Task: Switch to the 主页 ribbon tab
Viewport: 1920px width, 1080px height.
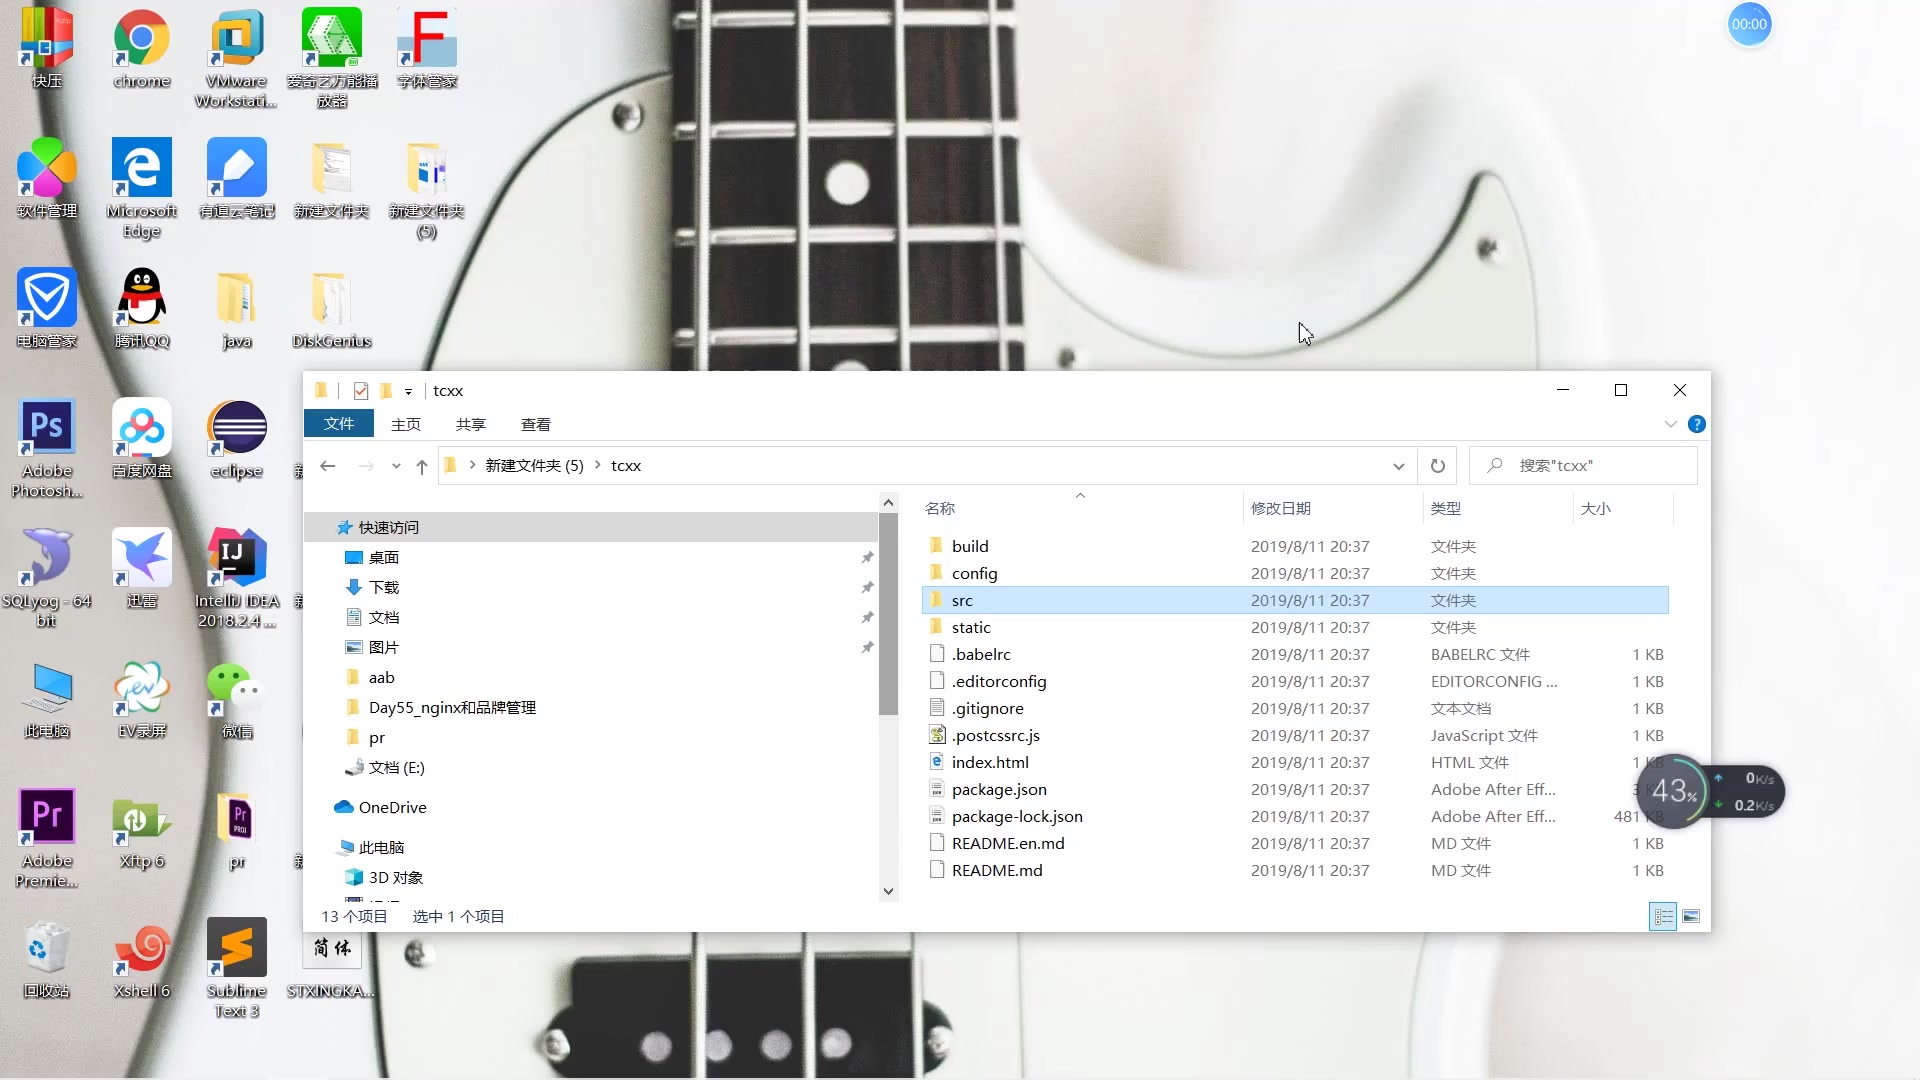Action: pos(405,424)
